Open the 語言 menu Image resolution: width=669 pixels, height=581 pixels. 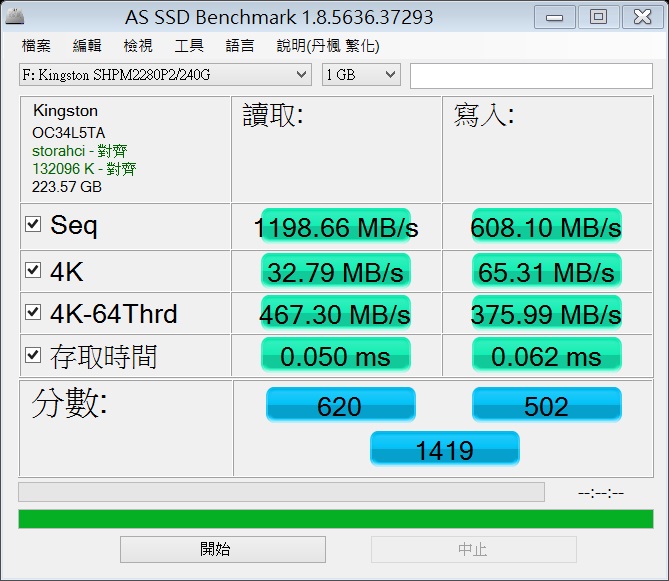coord(240,46)
